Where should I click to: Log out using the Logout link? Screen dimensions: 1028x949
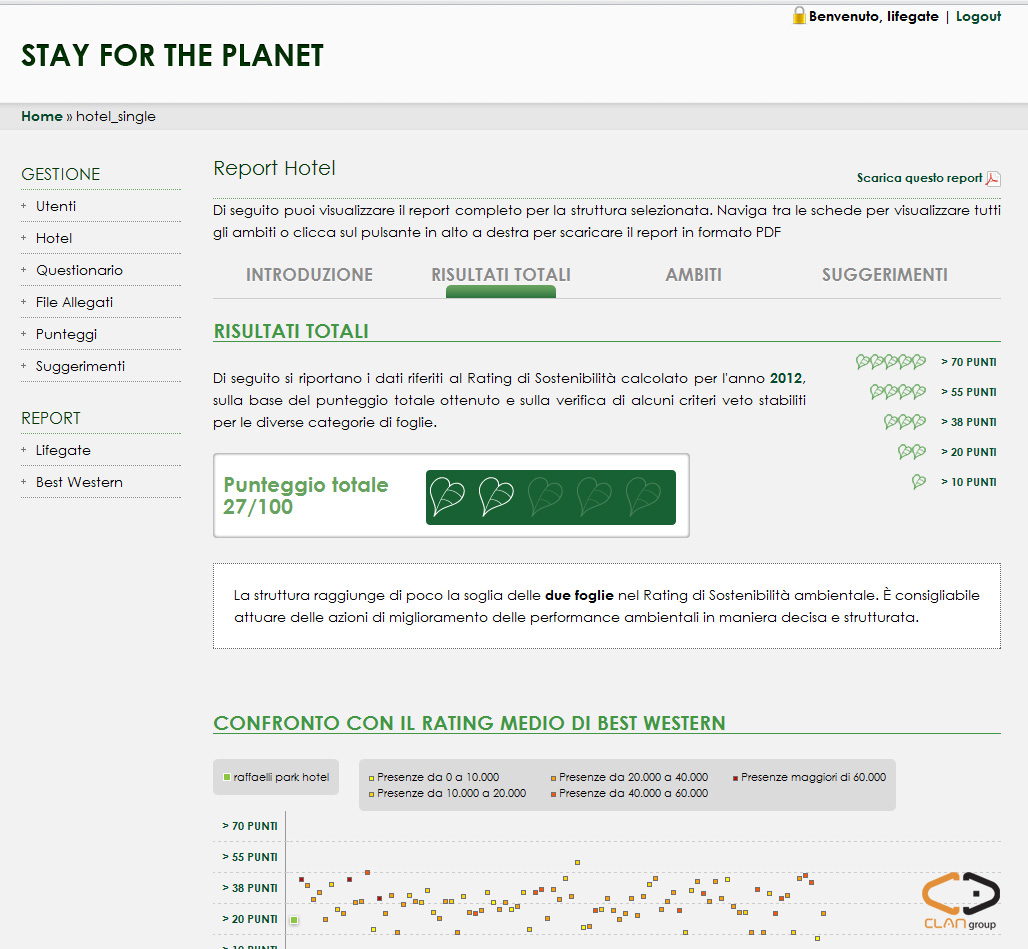coord(978,16)
